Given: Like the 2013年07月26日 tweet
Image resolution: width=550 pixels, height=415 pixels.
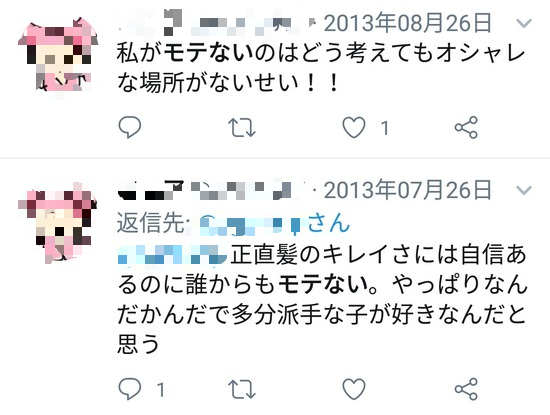Looking at the screenshot, I should (354, 389).
